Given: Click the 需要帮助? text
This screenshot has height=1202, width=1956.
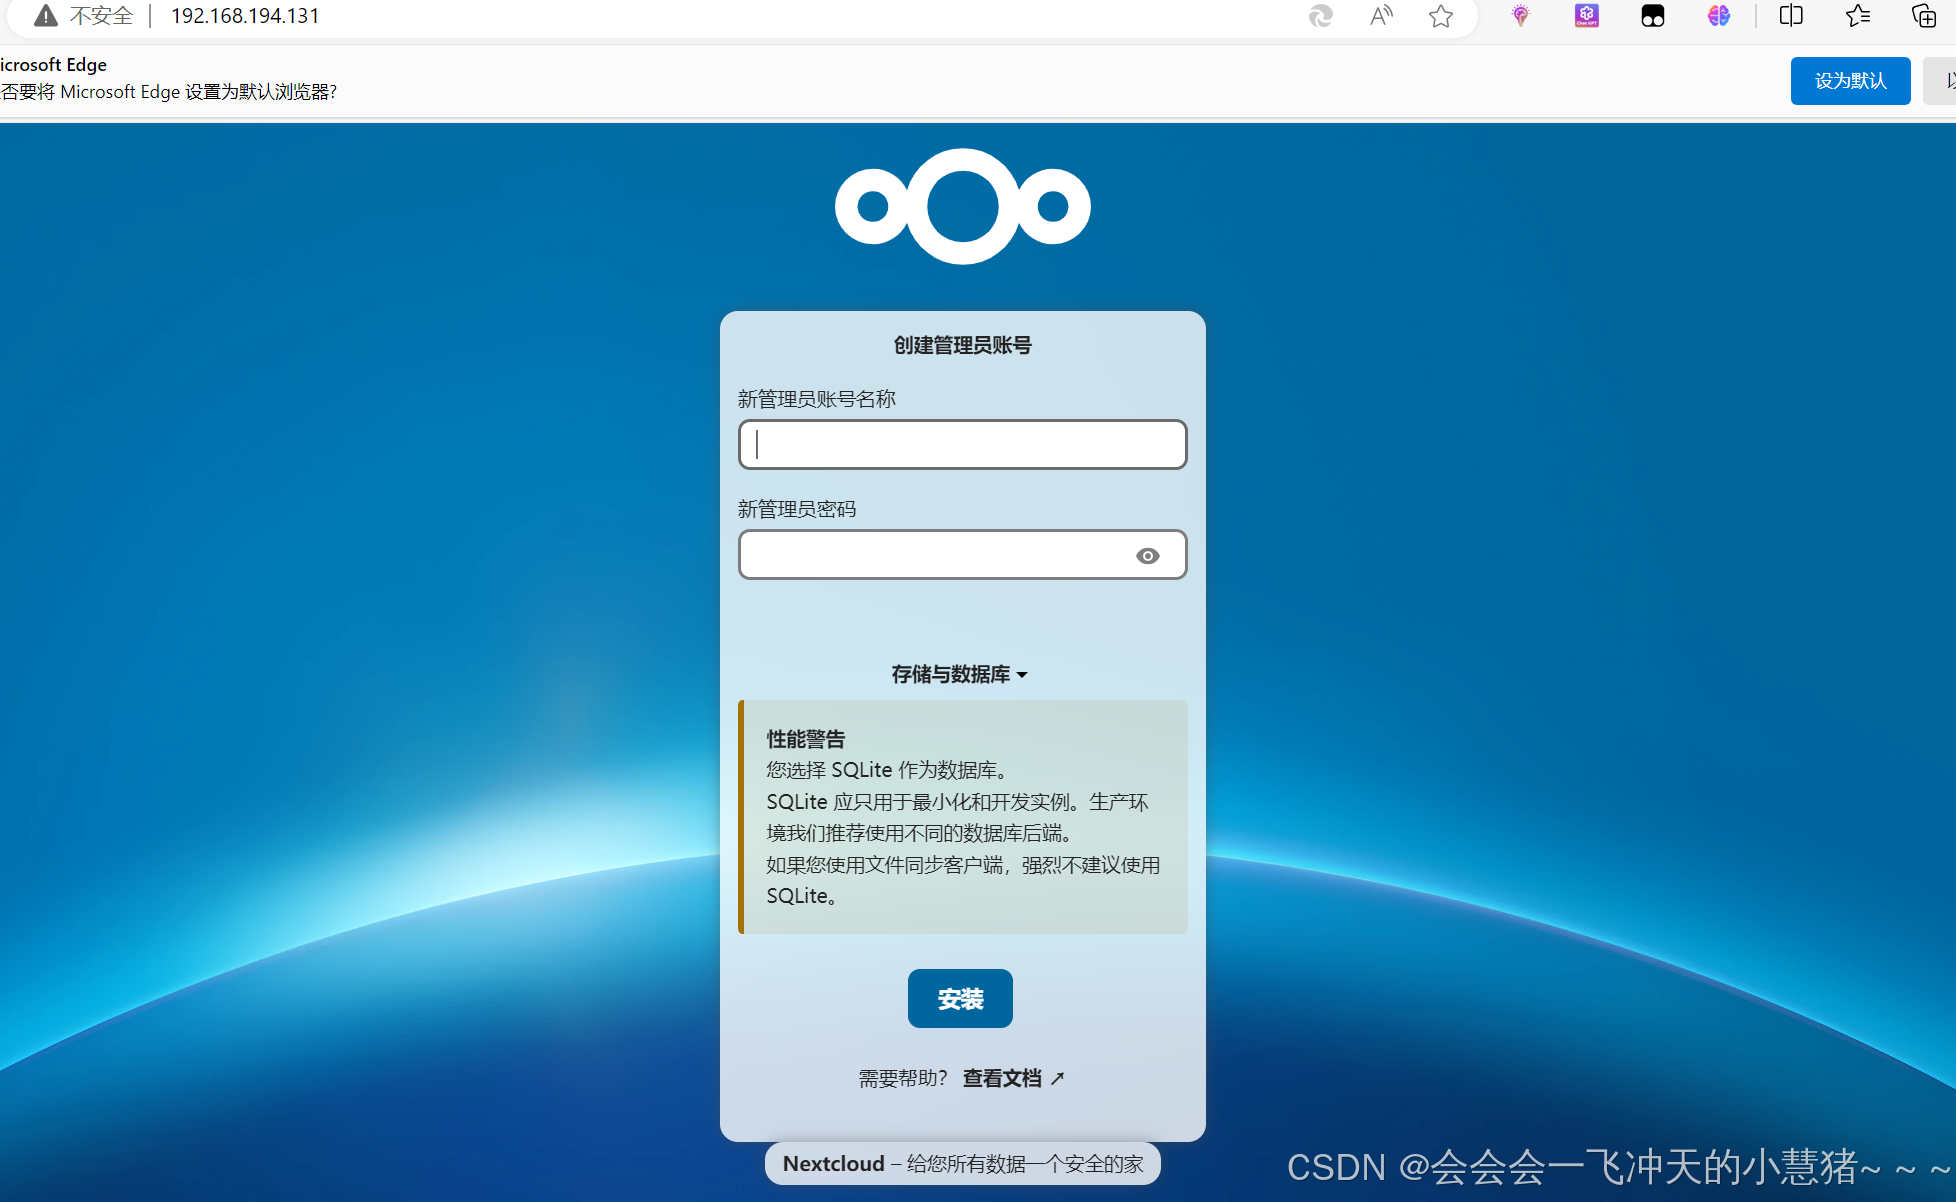Looking at the screenshot, I should pyautogui.click(x=903, y=1078).
